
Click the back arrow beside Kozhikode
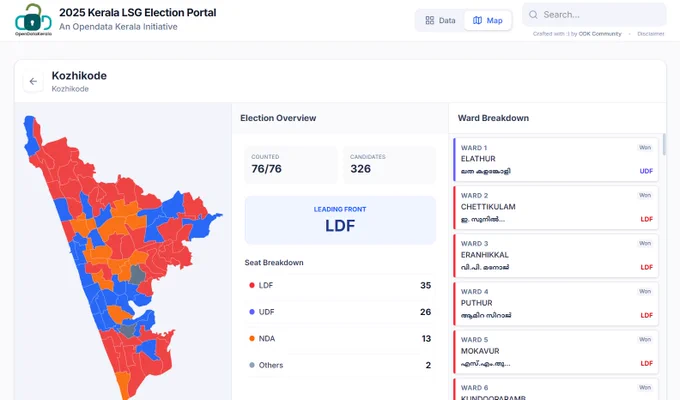[33, 82]
